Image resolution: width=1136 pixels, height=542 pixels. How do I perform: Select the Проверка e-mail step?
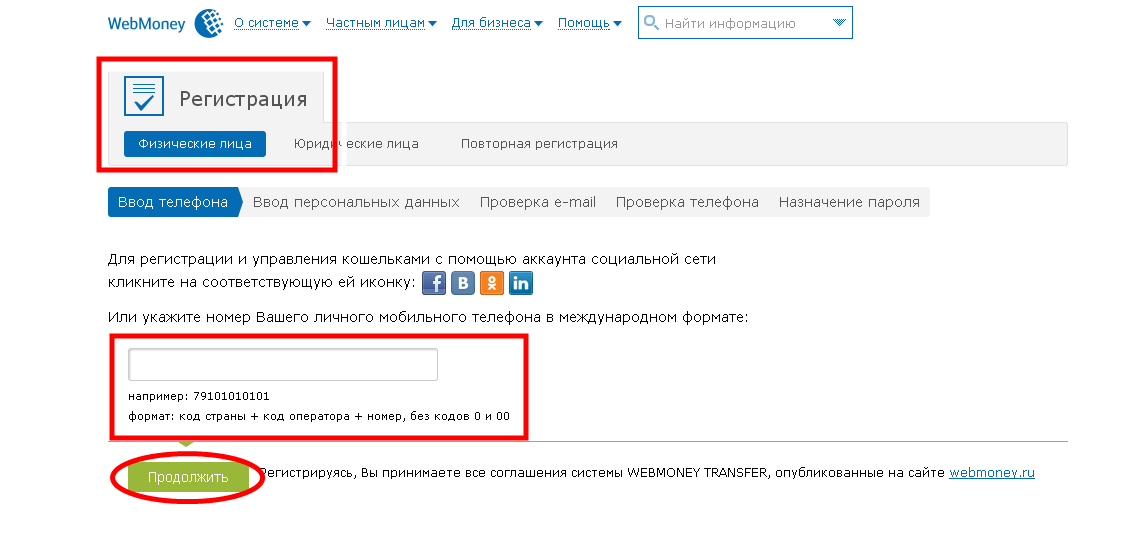coord(538,202)
